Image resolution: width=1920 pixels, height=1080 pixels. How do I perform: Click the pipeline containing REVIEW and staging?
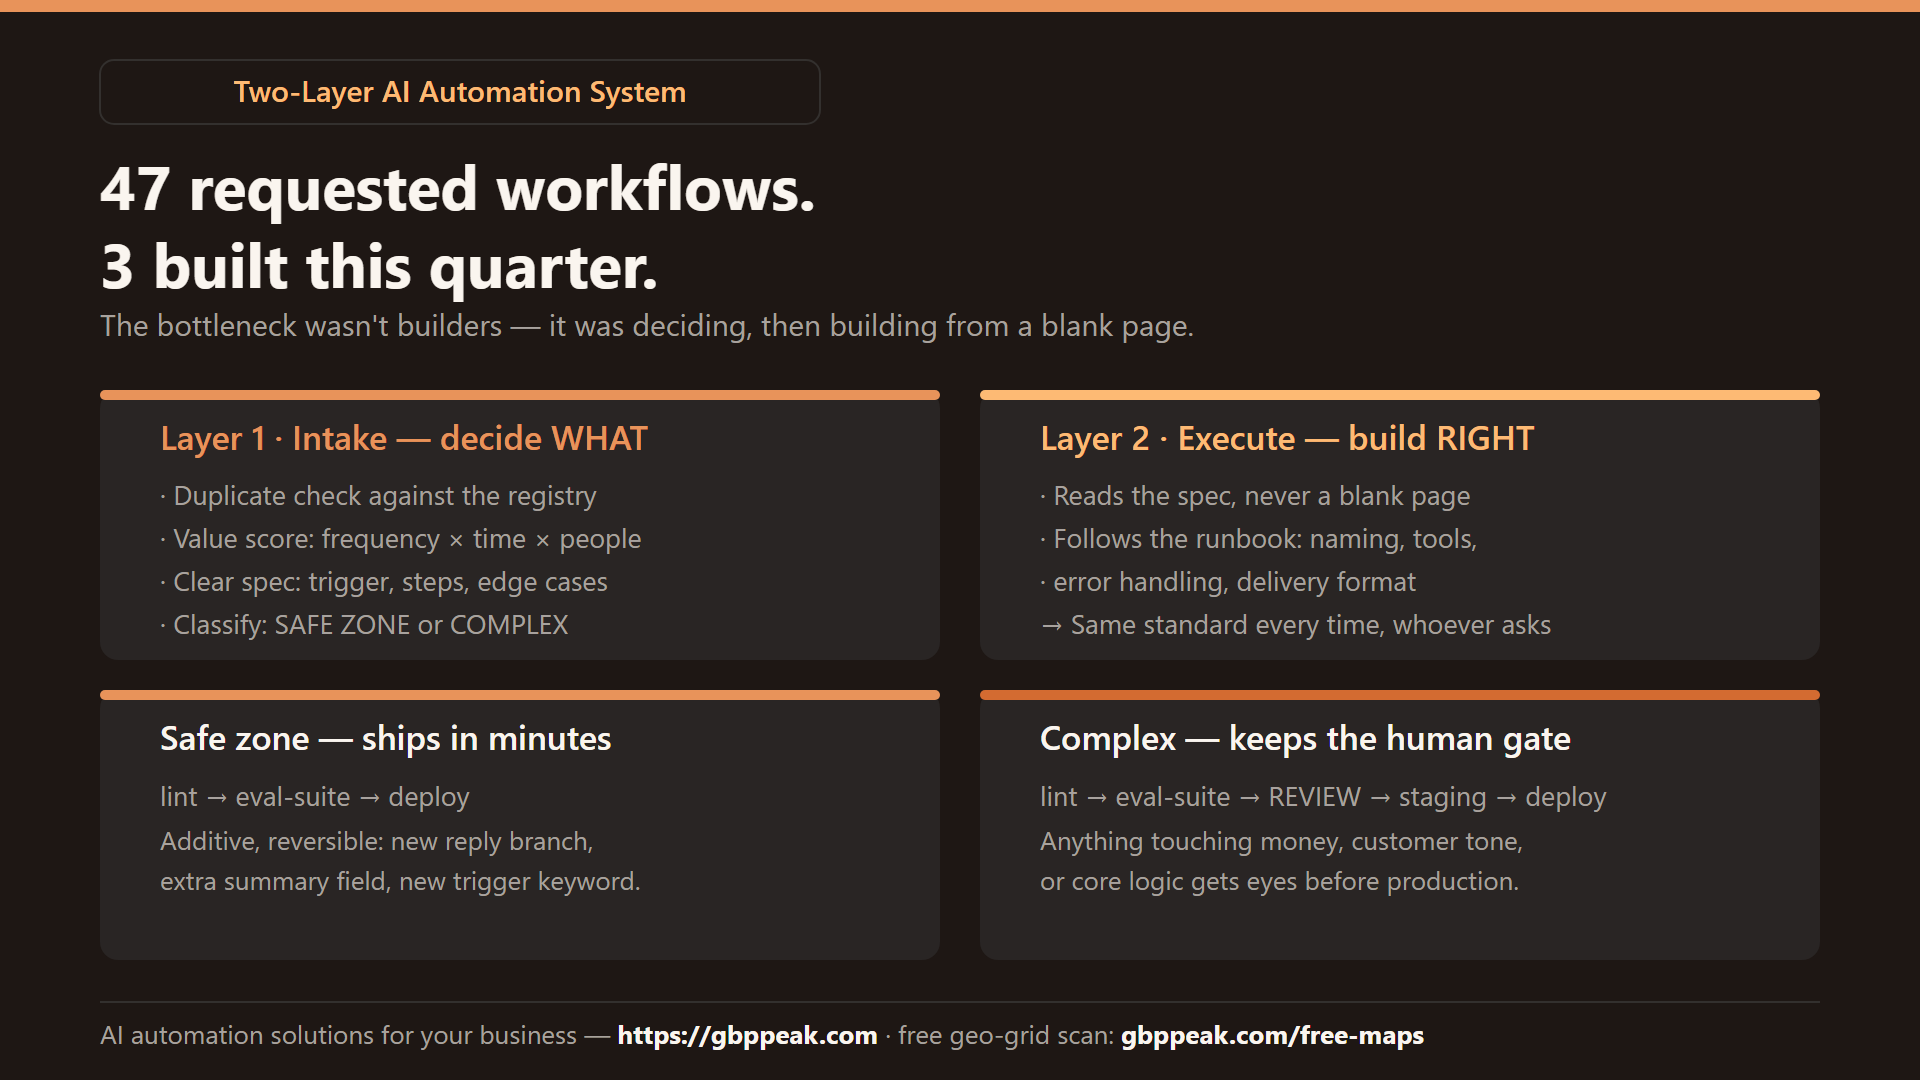pyautogui.click(x=1323, y=797)
